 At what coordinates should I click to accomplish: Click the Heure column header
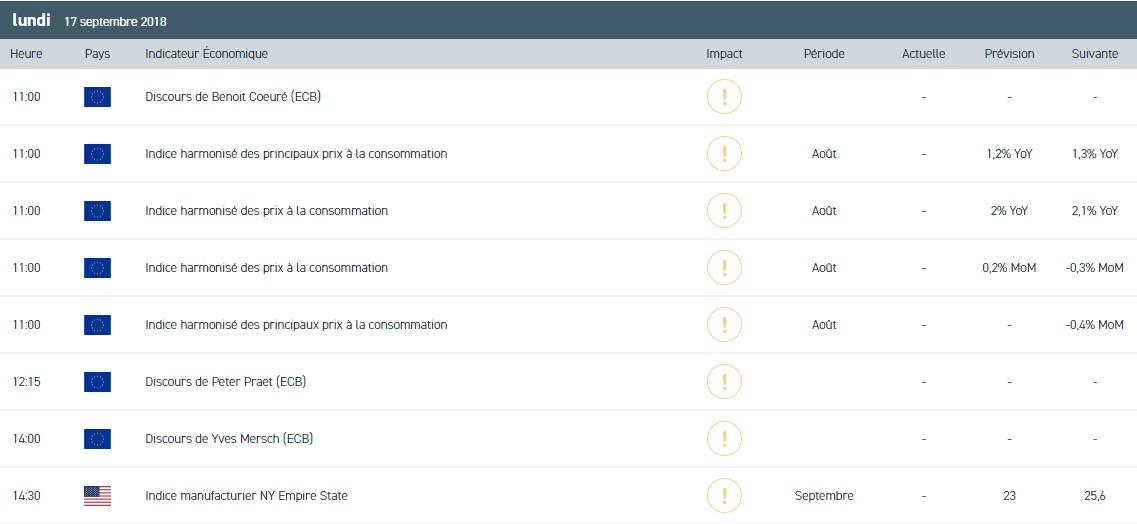(26, 54)
